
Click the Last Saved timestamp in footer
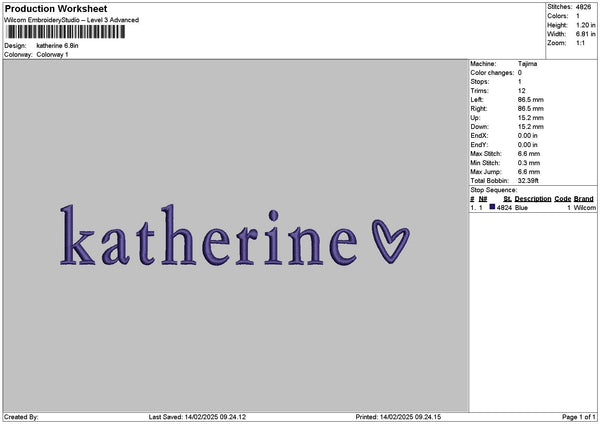197,417
